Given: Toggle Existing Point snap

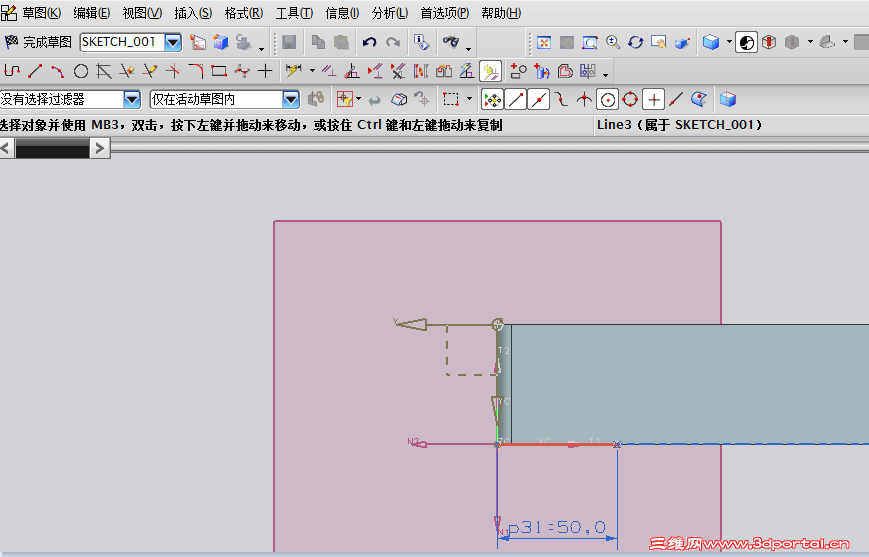Looking at the screenshot, I should coord(653,100).
